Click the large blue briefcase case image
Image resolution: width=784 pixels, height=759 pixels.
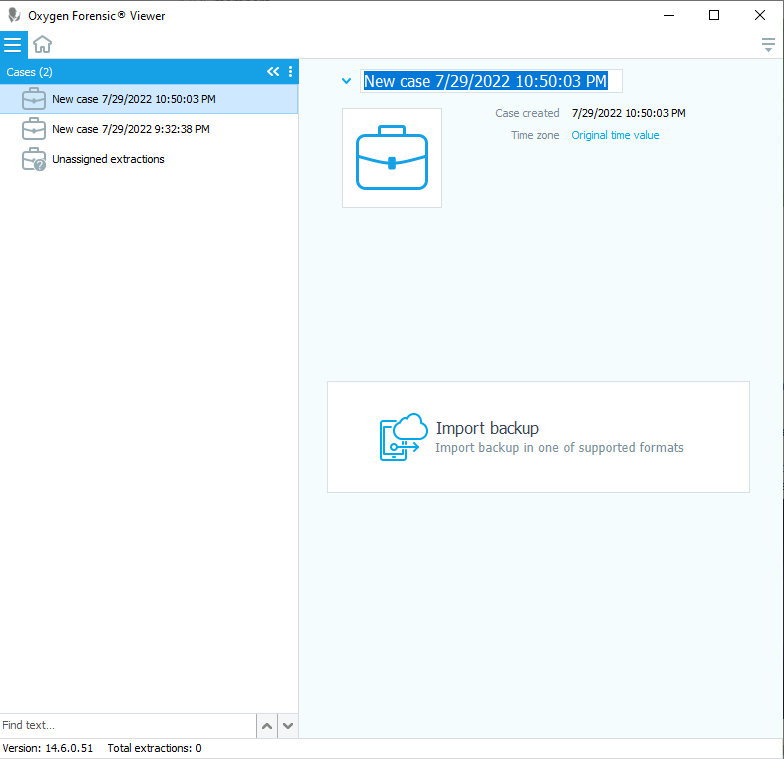(x=392, y=158)
